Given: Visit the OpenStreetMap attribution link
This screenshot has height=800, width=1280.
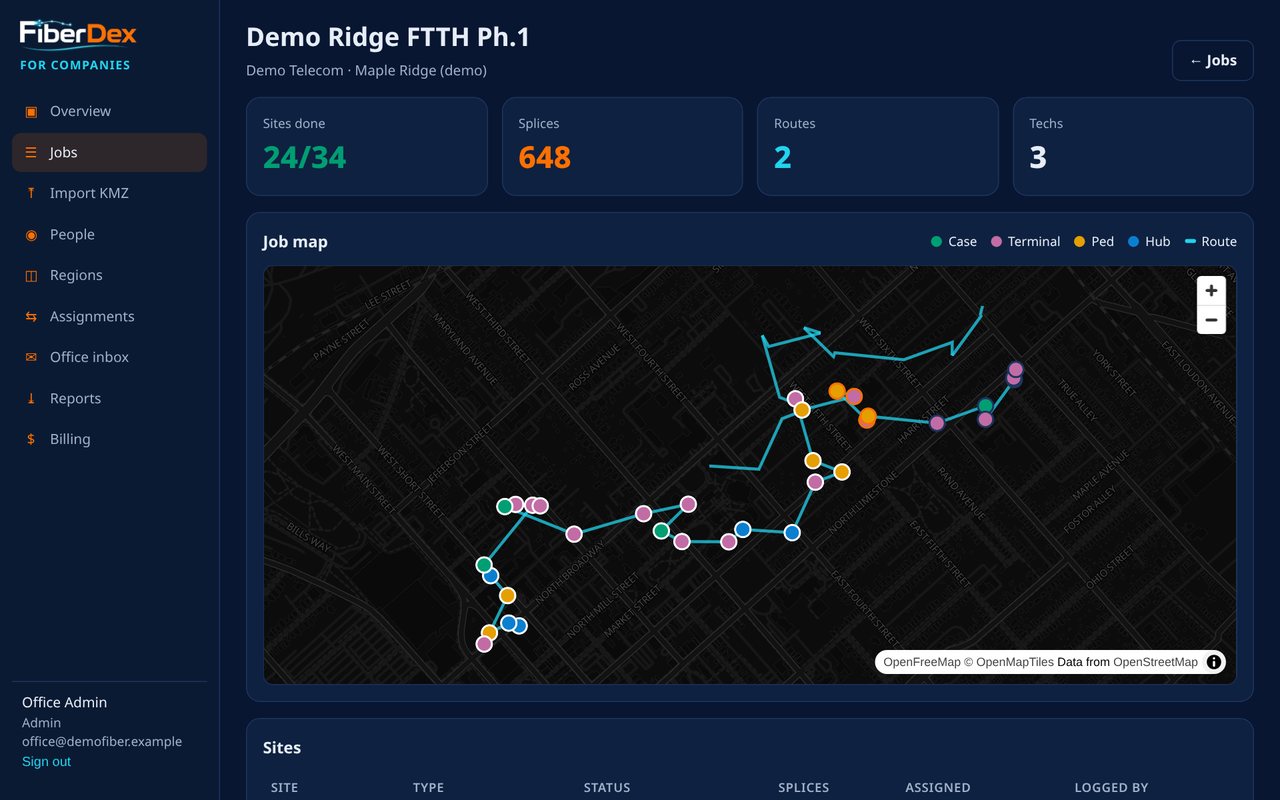Looking at the screenshot, I should (1155, 662).
